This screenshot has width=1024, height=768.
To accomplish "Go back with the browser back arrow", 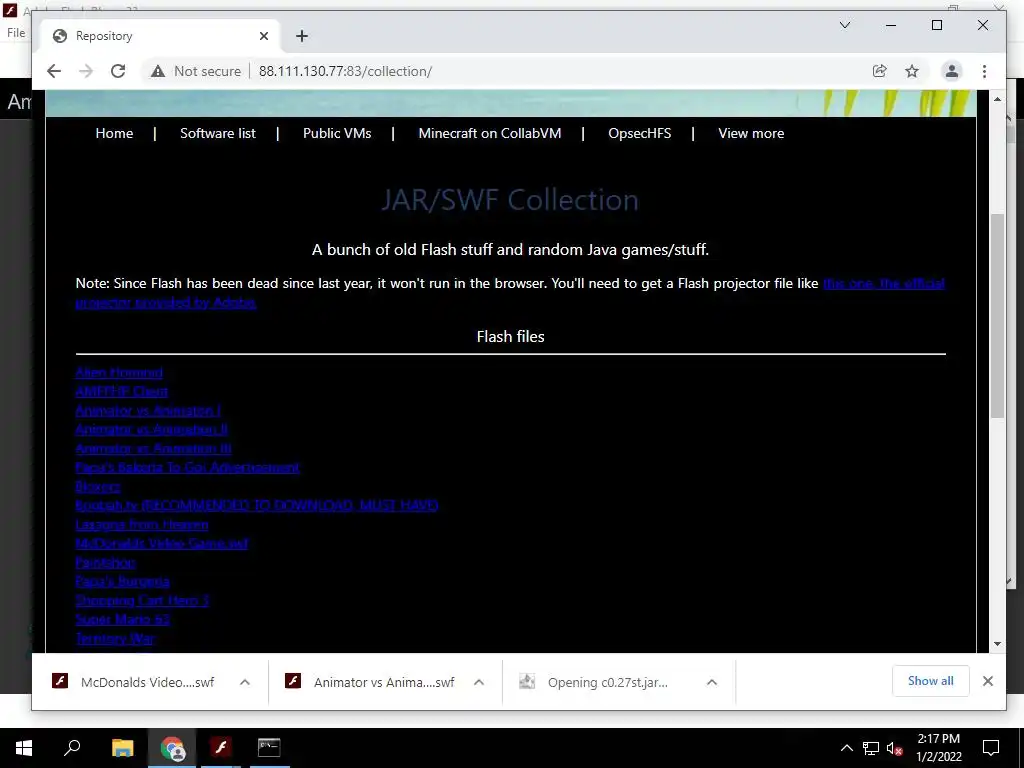I will 54,71.
